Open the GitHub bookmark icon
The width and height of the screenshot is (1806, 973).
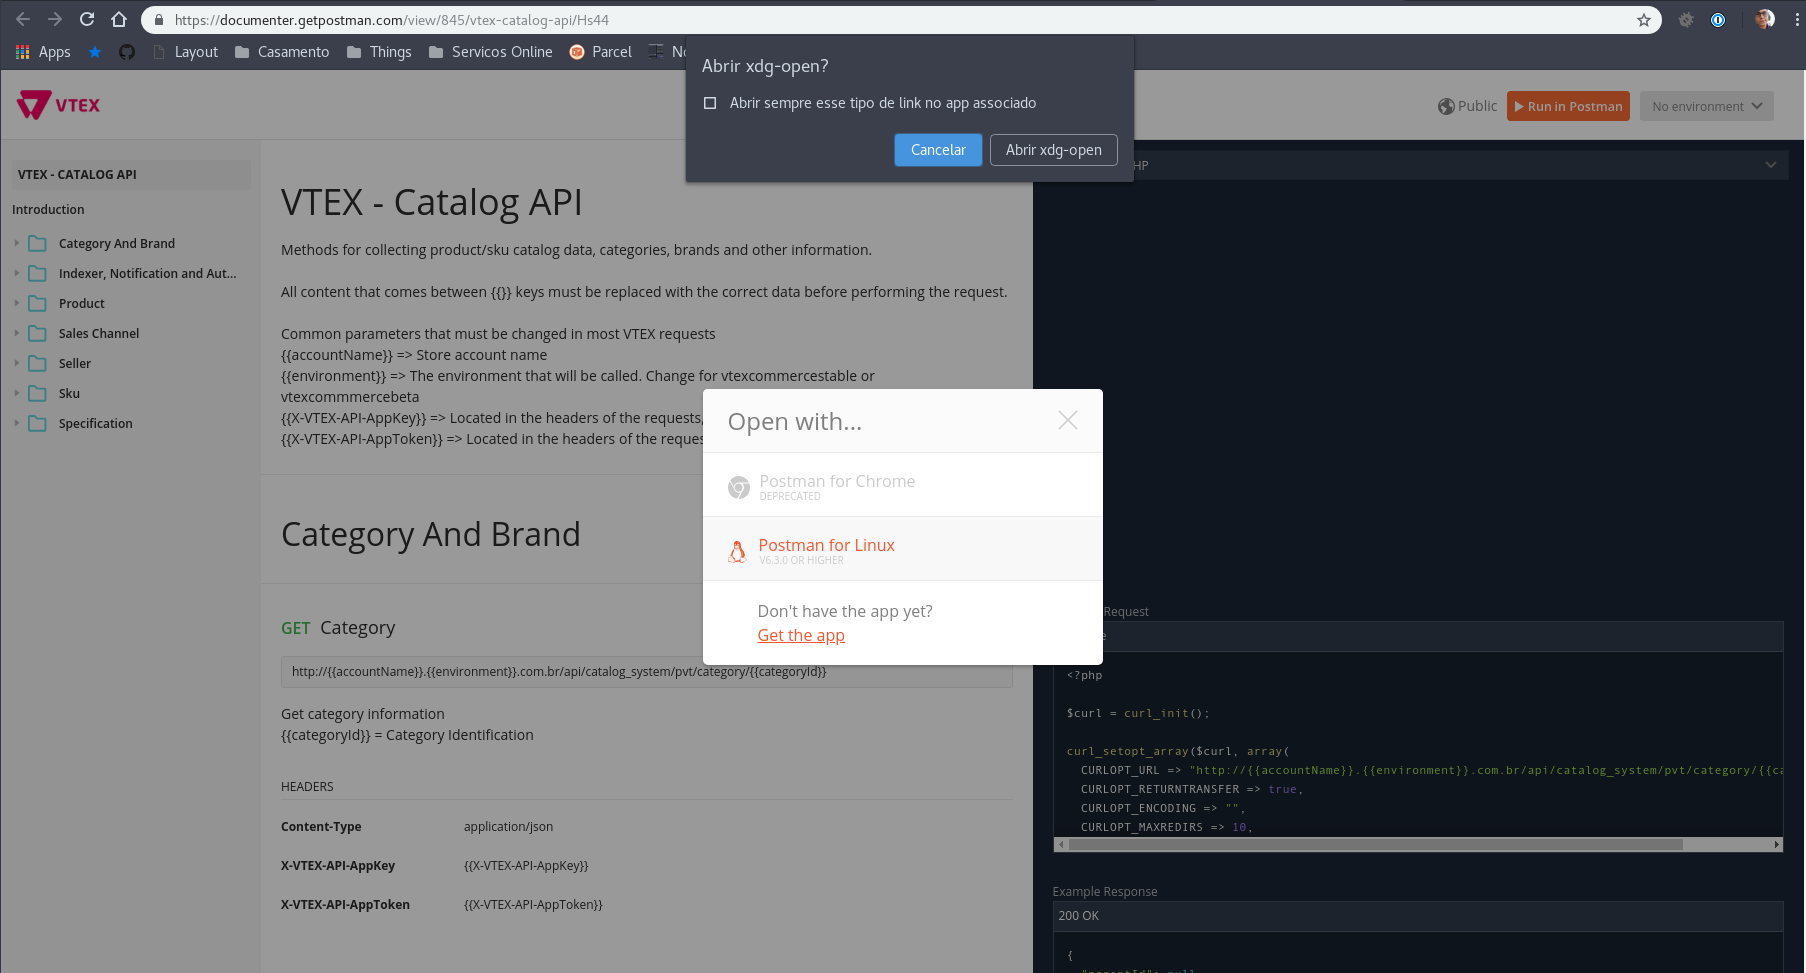pyautogui.click(x=127, y=52)
